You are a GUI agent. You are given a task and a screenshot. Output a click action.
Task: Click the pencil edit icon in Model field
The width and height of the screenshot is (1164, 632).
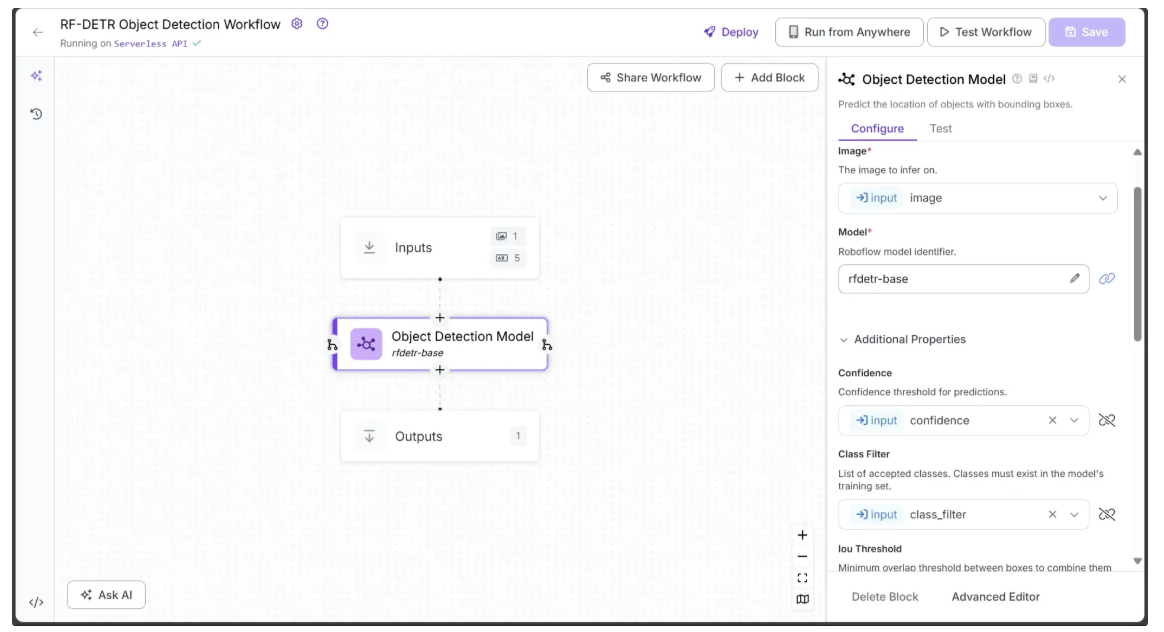coord(1074,279)
